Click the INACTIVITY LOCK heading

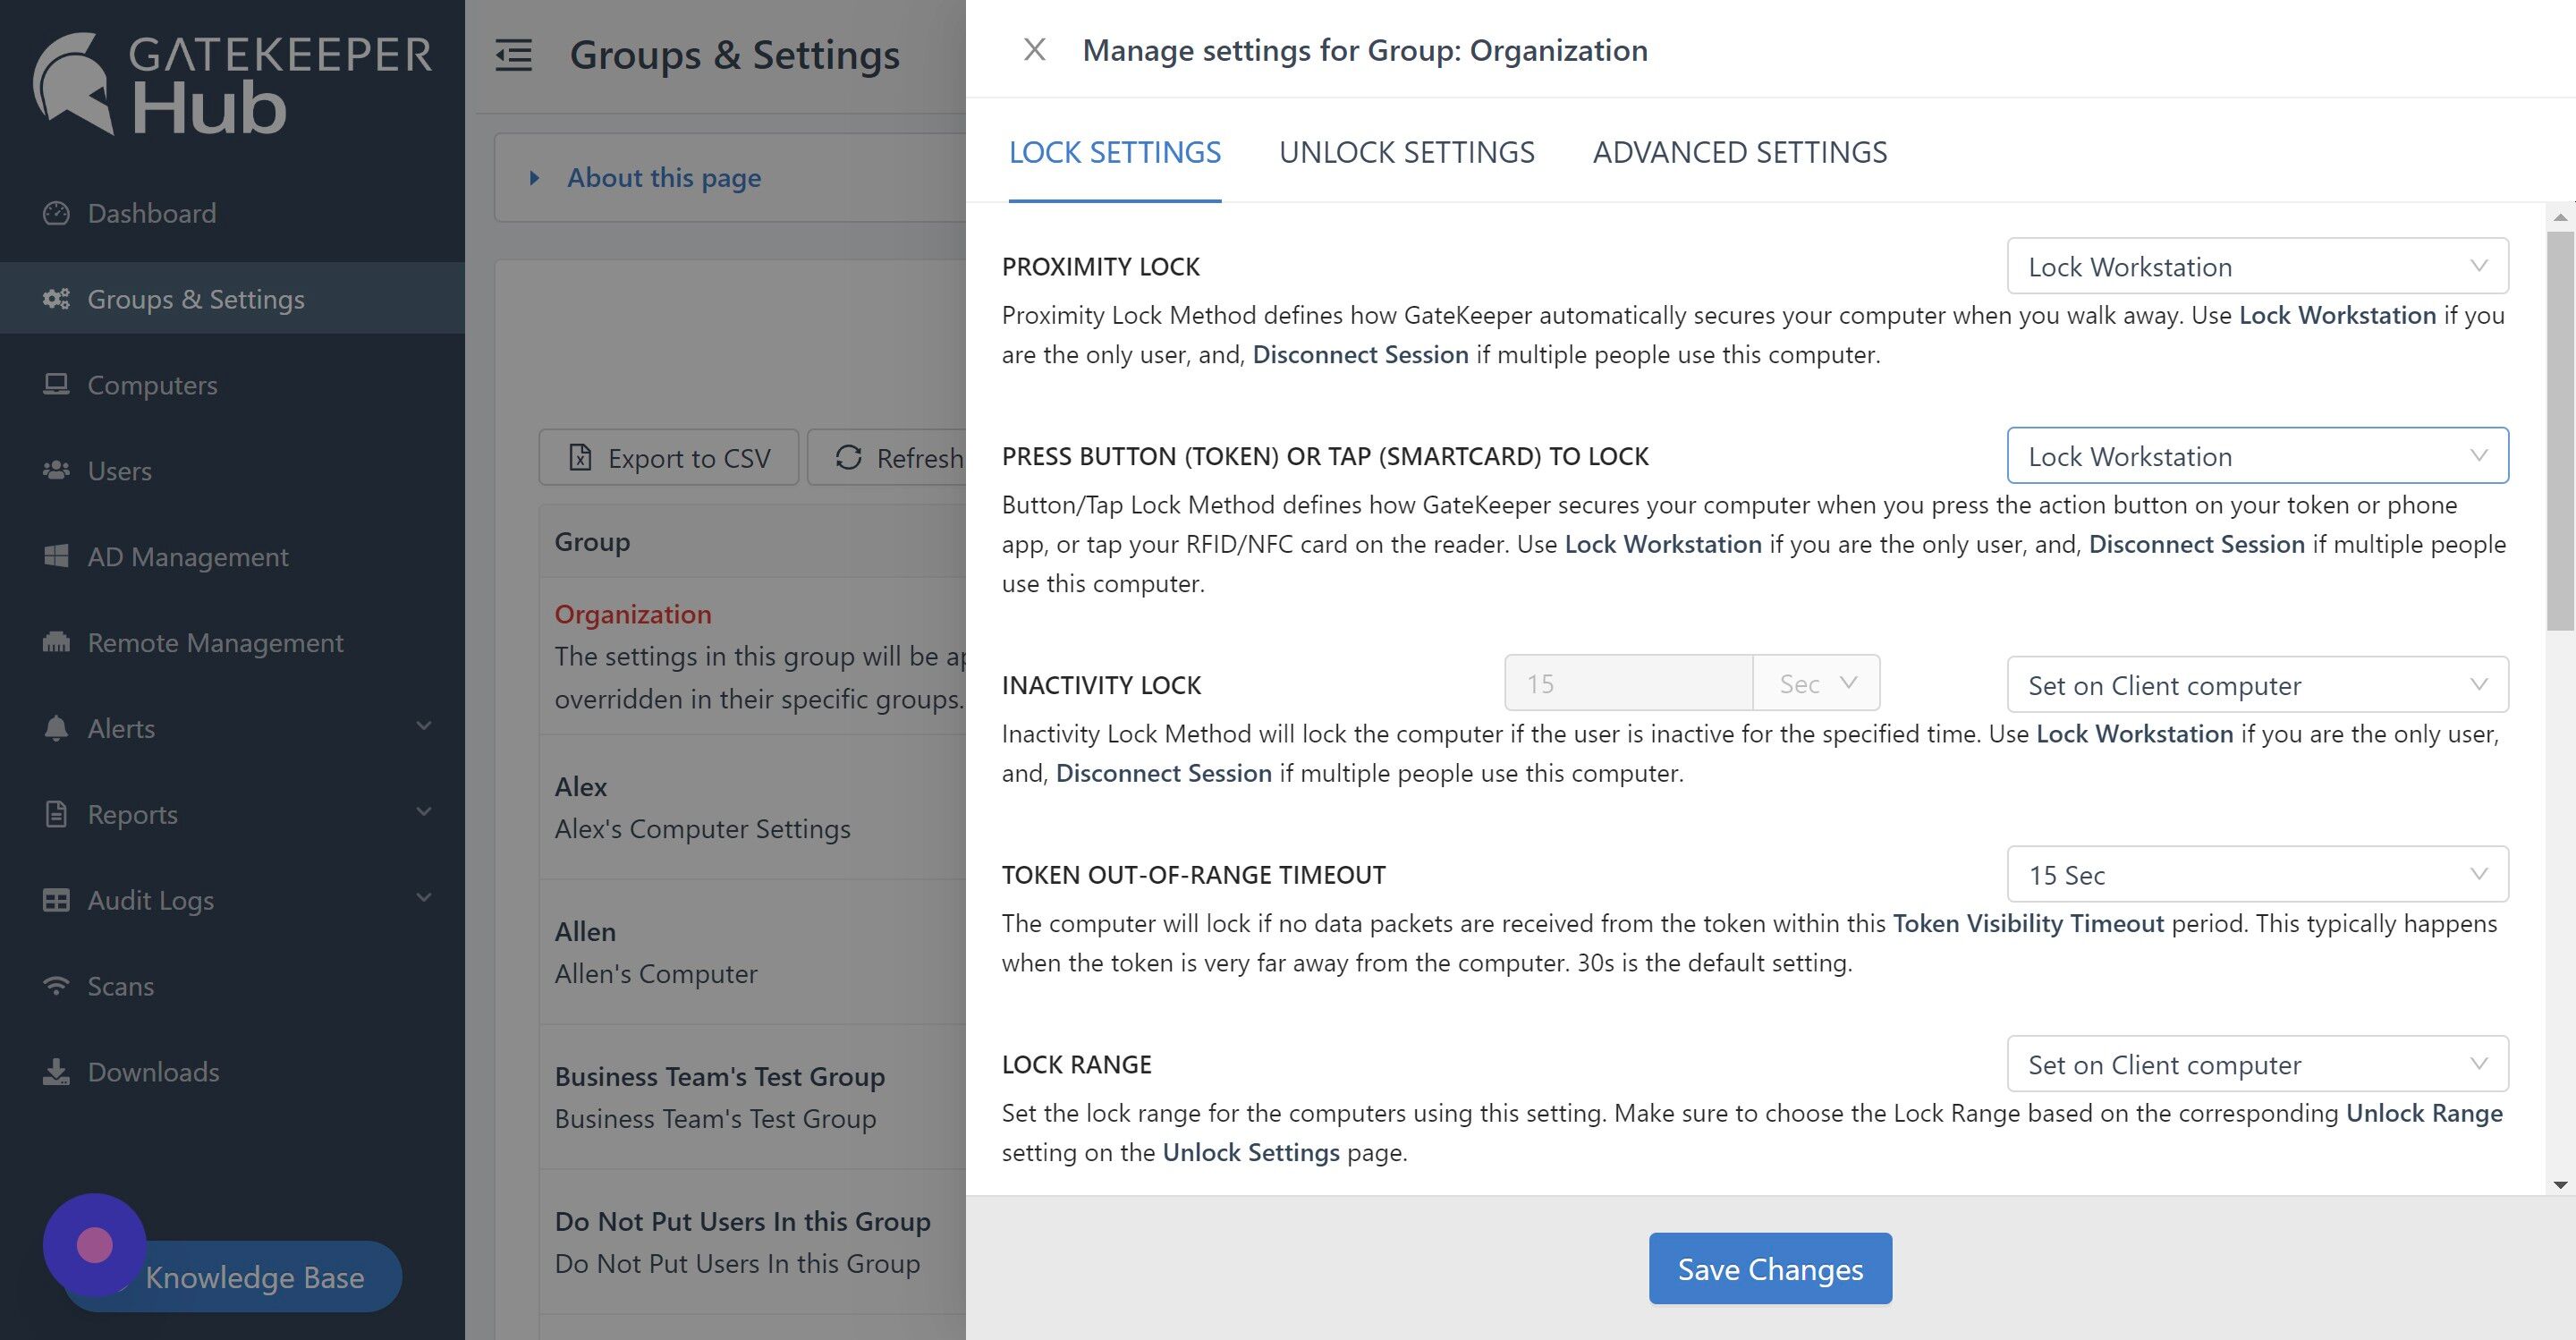[1101, 685]
